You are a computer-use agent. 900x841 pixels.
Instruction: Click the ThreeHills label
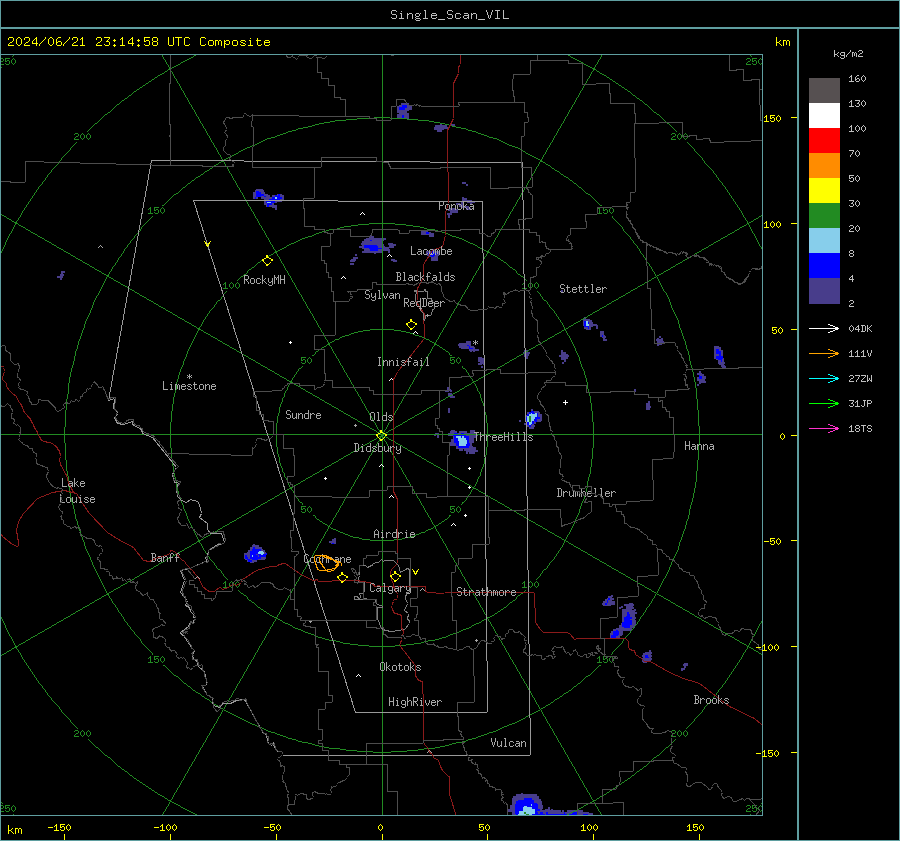(503, 437)
